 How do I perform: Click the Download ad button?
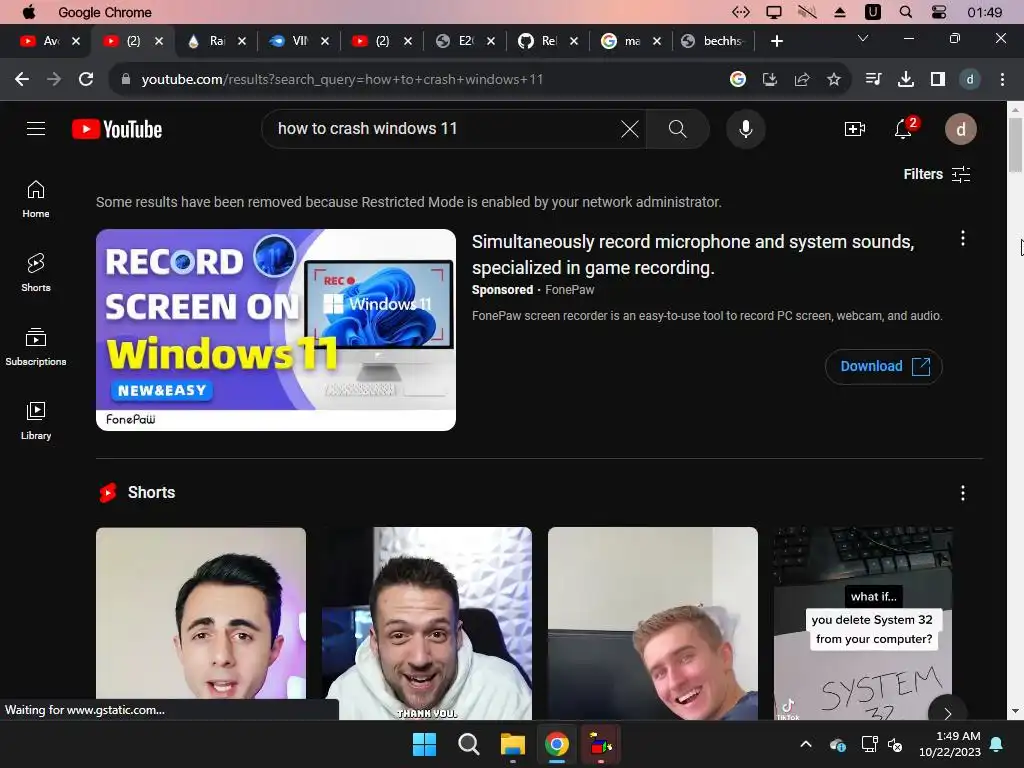(884, 366)
